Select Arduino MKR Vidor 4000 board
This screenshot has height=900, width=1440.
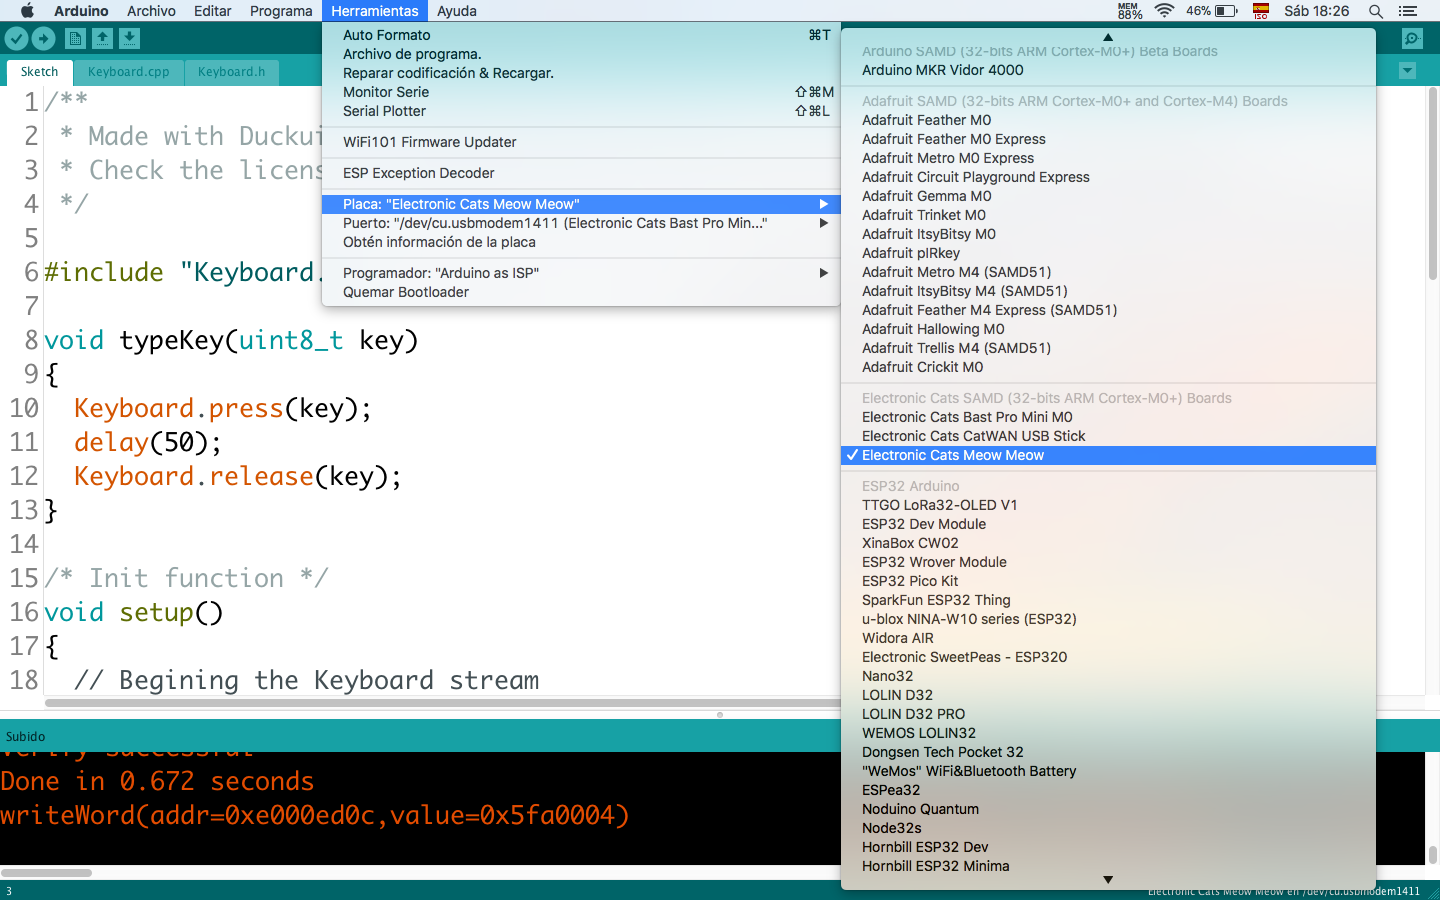[x=1109, y=70]
